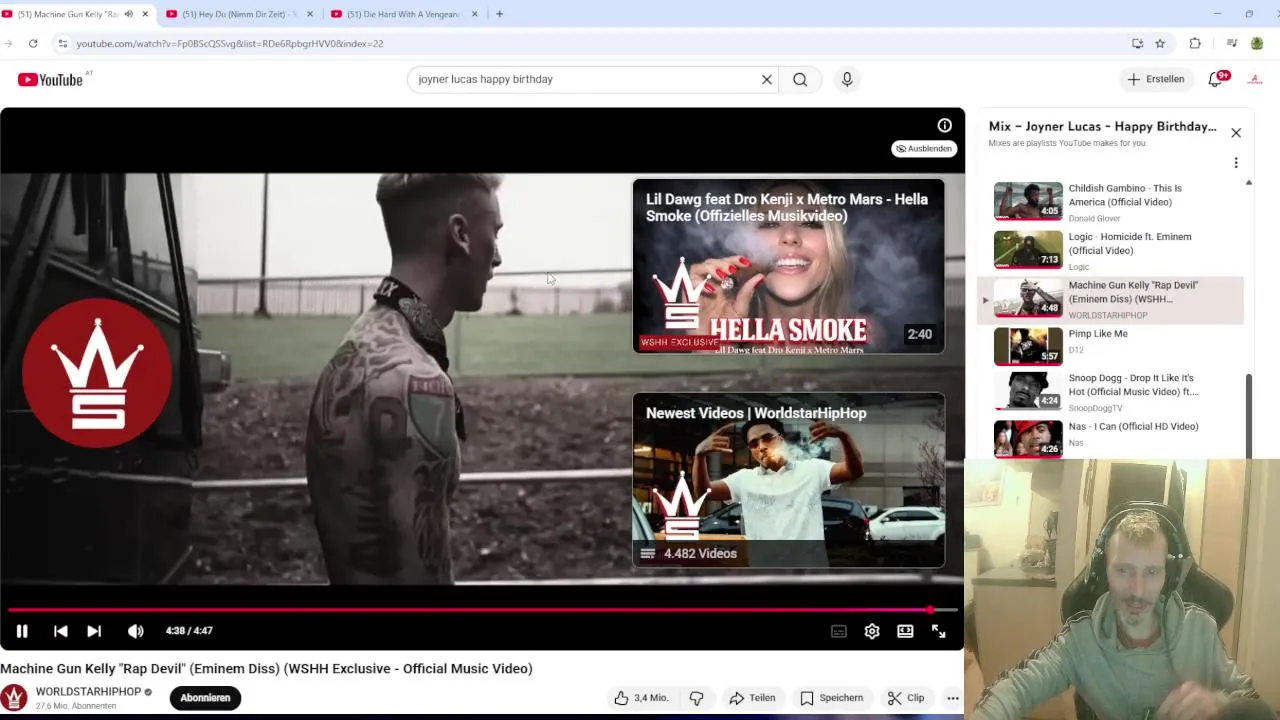Like the video with thumbs up

[642, 698]
